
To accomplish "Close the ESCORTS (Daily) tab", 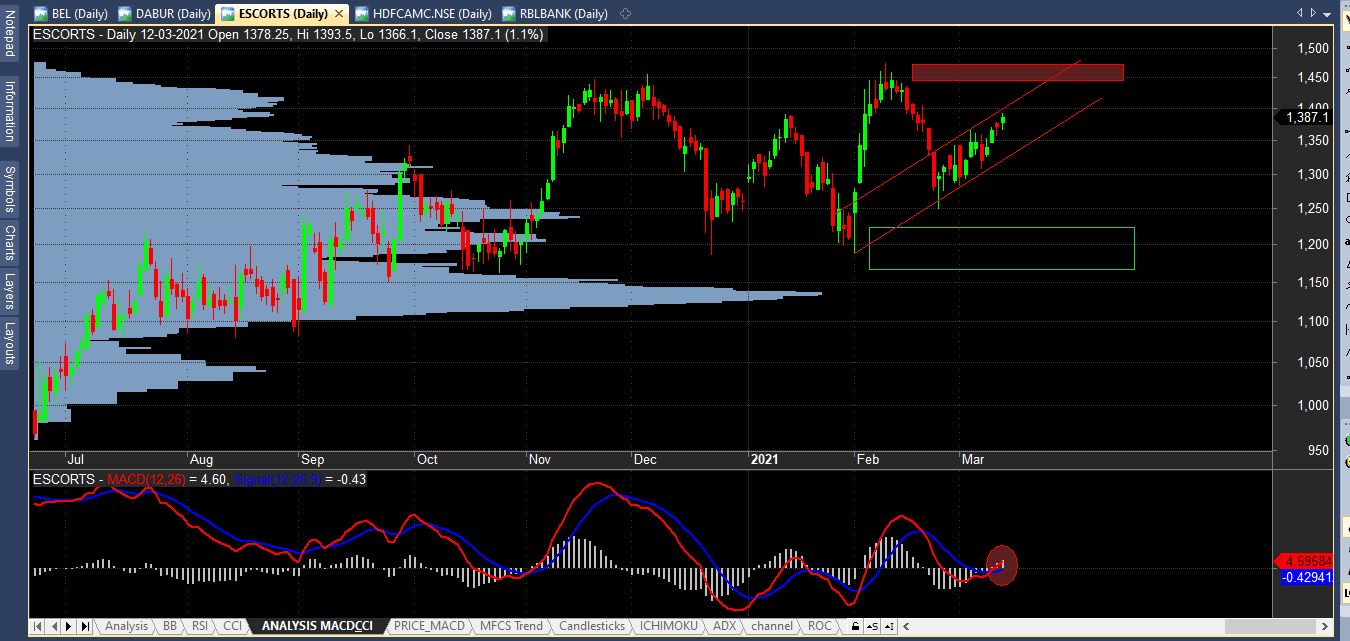I will [x=338, y=14].
